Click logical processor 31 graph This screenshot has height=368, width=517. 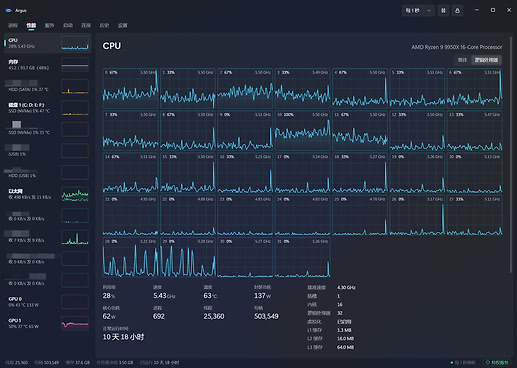[302, 258]
